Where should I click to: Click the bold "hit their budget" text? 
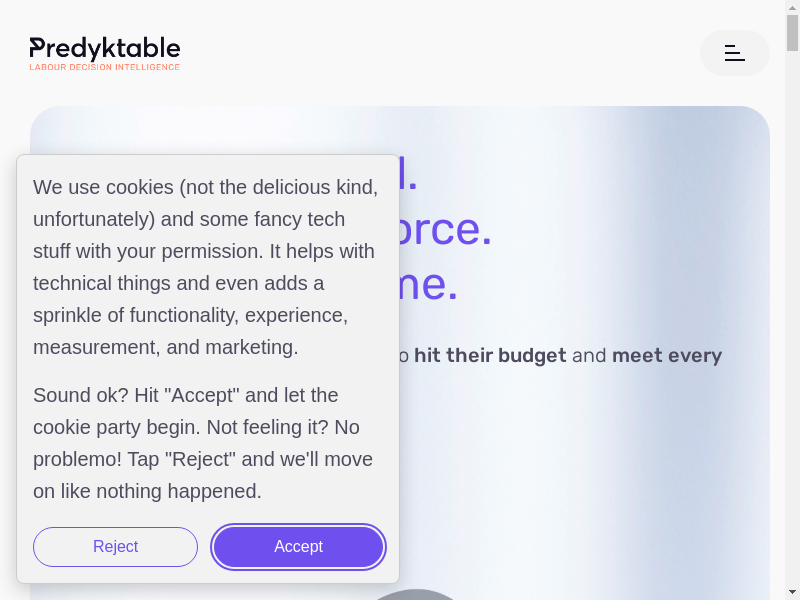point(490,355)
